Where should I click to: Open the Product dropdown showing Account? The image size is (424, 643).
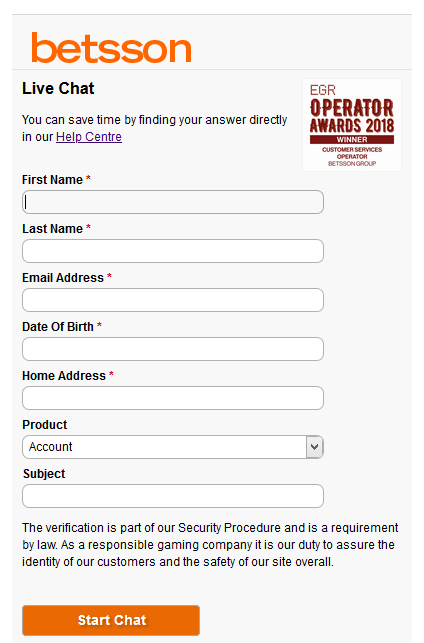[x=173, y=447]
